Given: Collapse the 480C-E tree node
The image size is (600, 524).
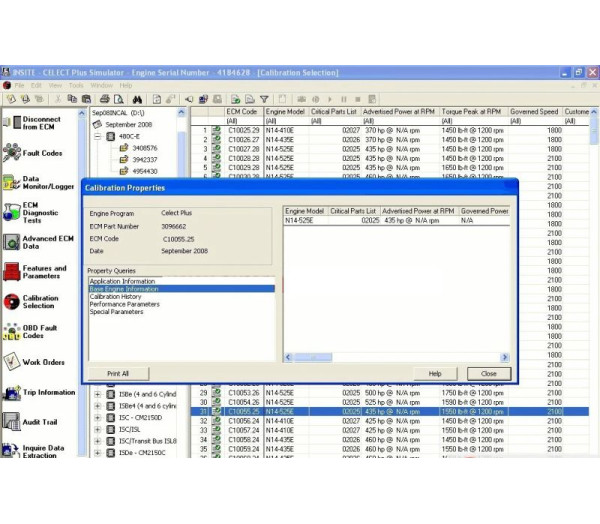Looking at the screenshot, I should coord(98,136).
